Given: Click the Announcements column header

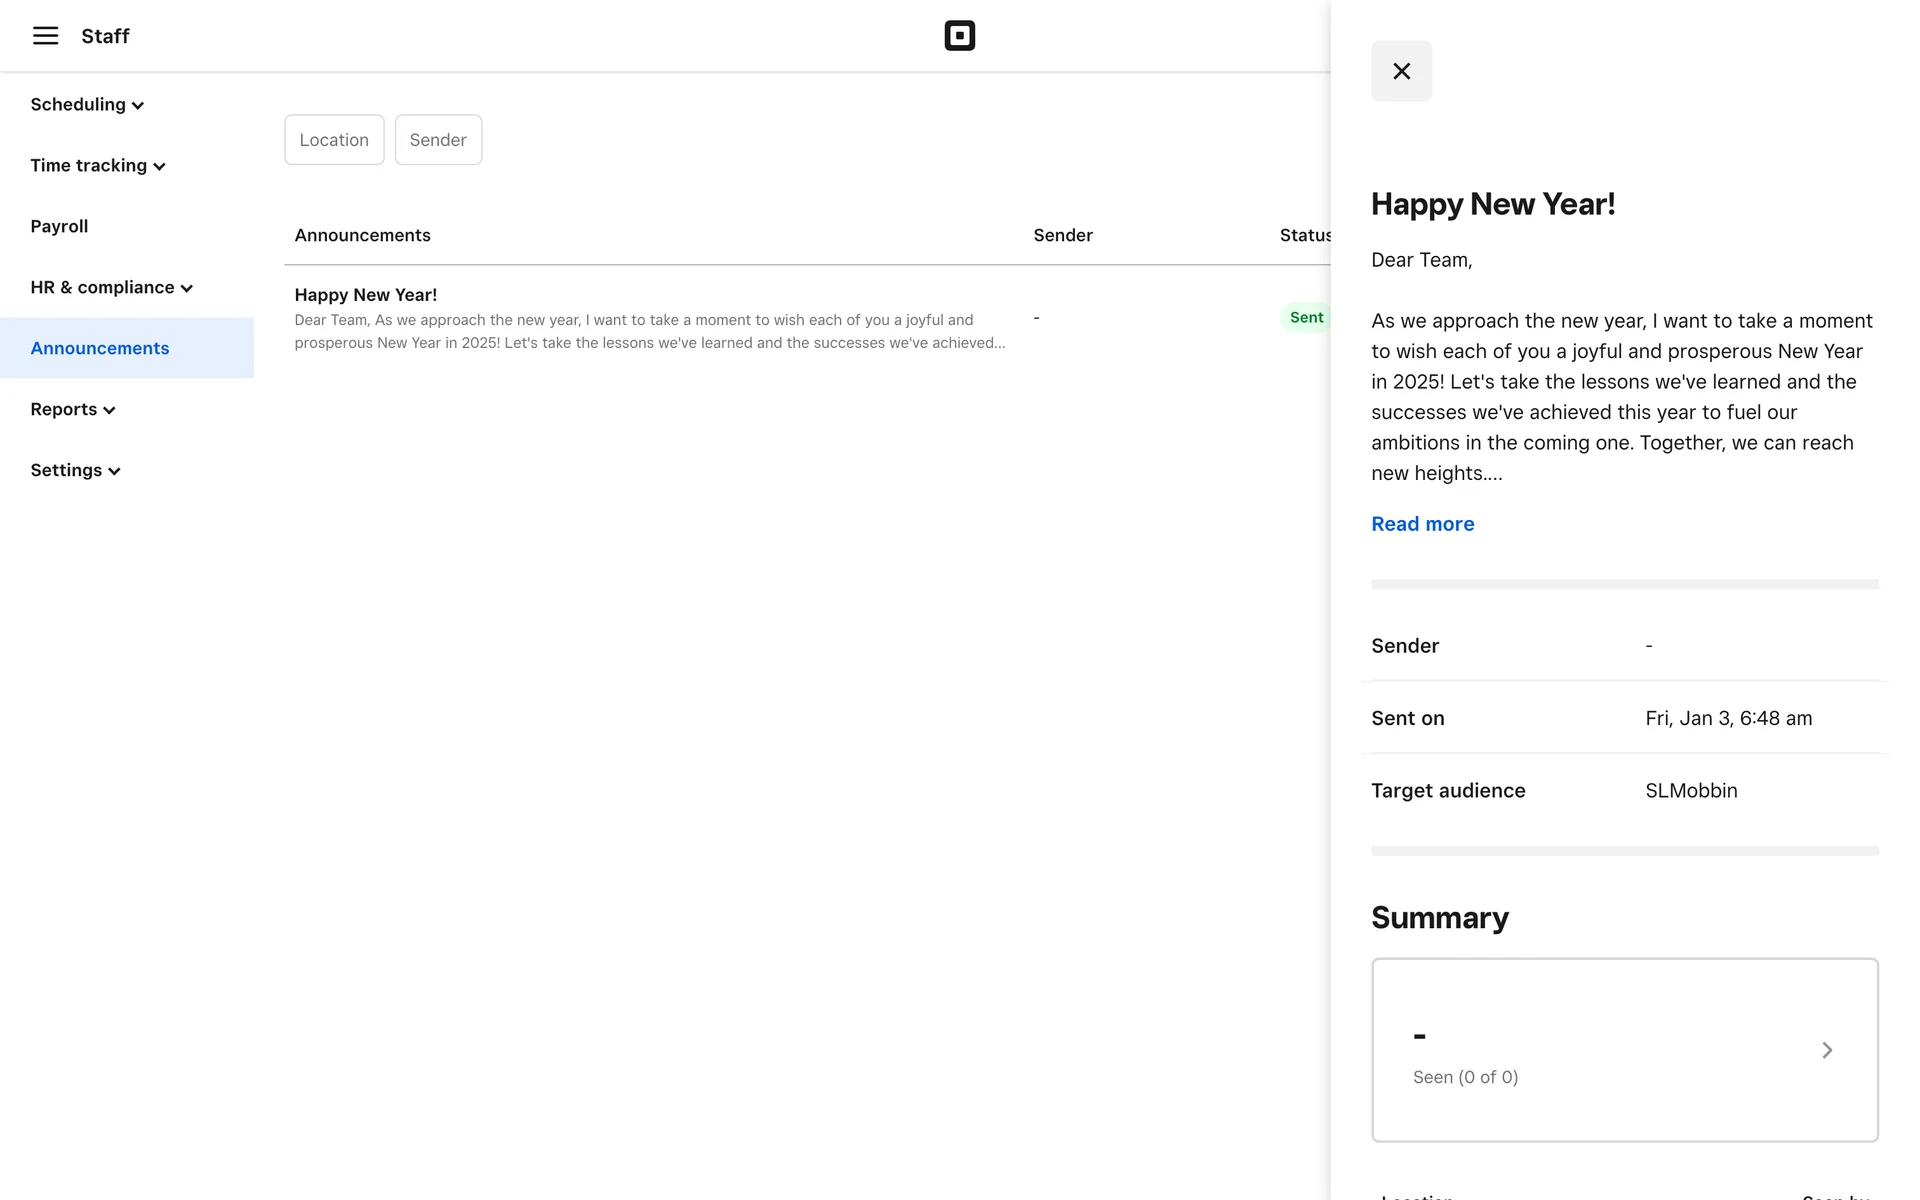Looking at the screenshot, I should click(x=362, y=236).
